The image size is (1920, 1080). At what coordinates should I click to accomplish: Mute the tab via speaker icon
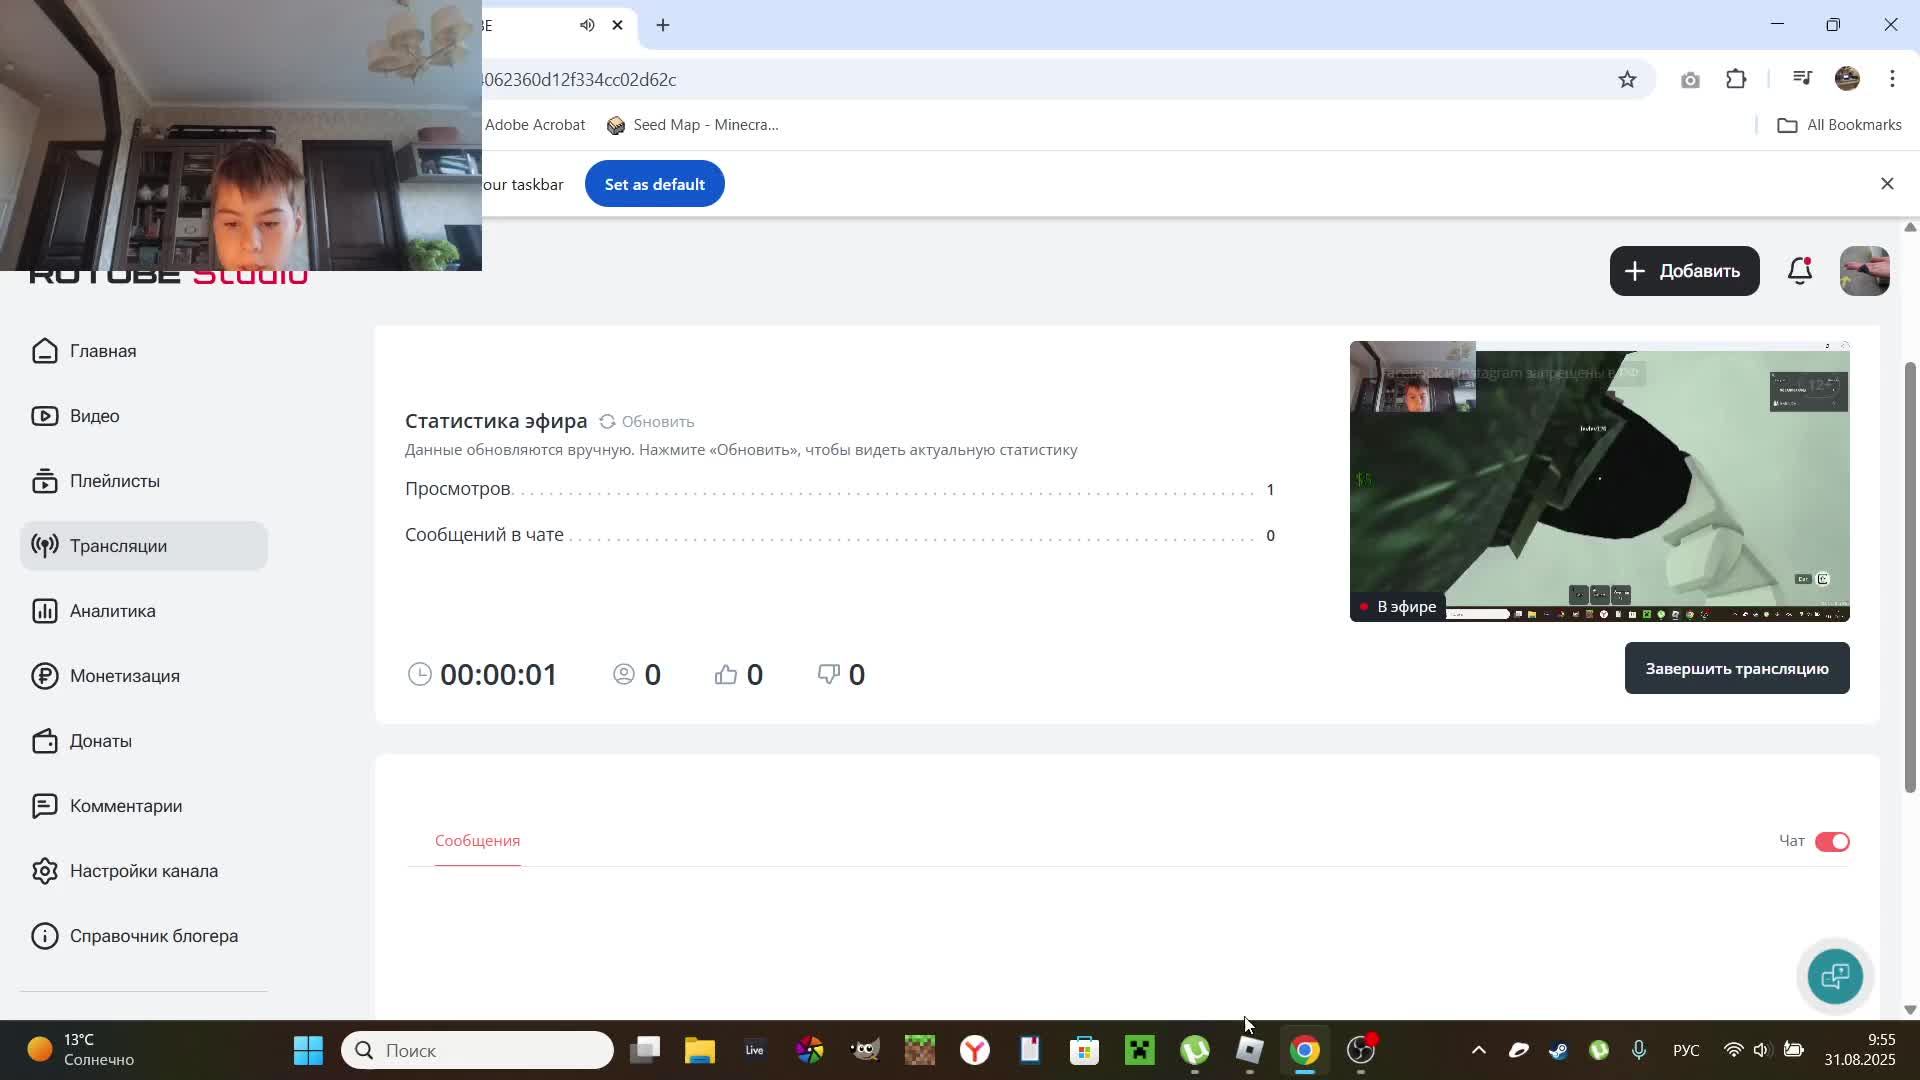pos(587,25)
